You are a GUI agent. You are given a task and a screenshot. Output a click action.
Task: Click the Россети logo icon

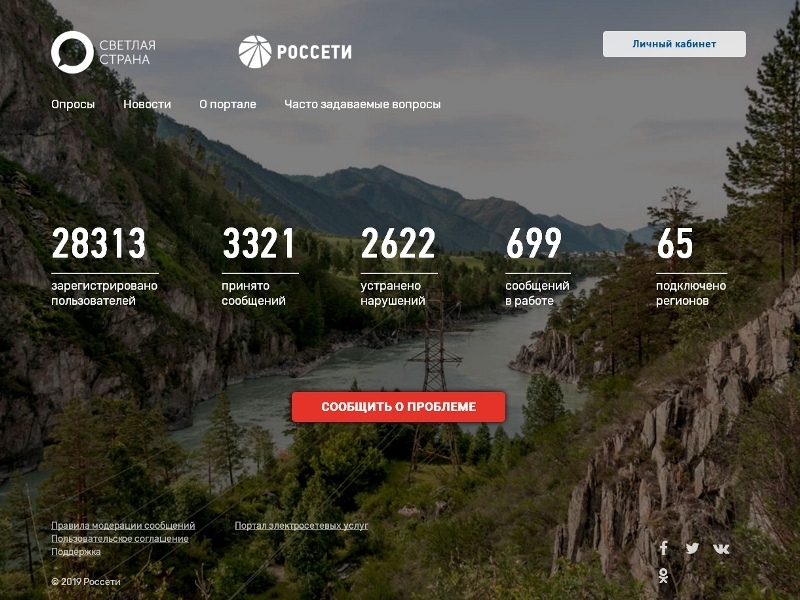[x=255, y=52]
